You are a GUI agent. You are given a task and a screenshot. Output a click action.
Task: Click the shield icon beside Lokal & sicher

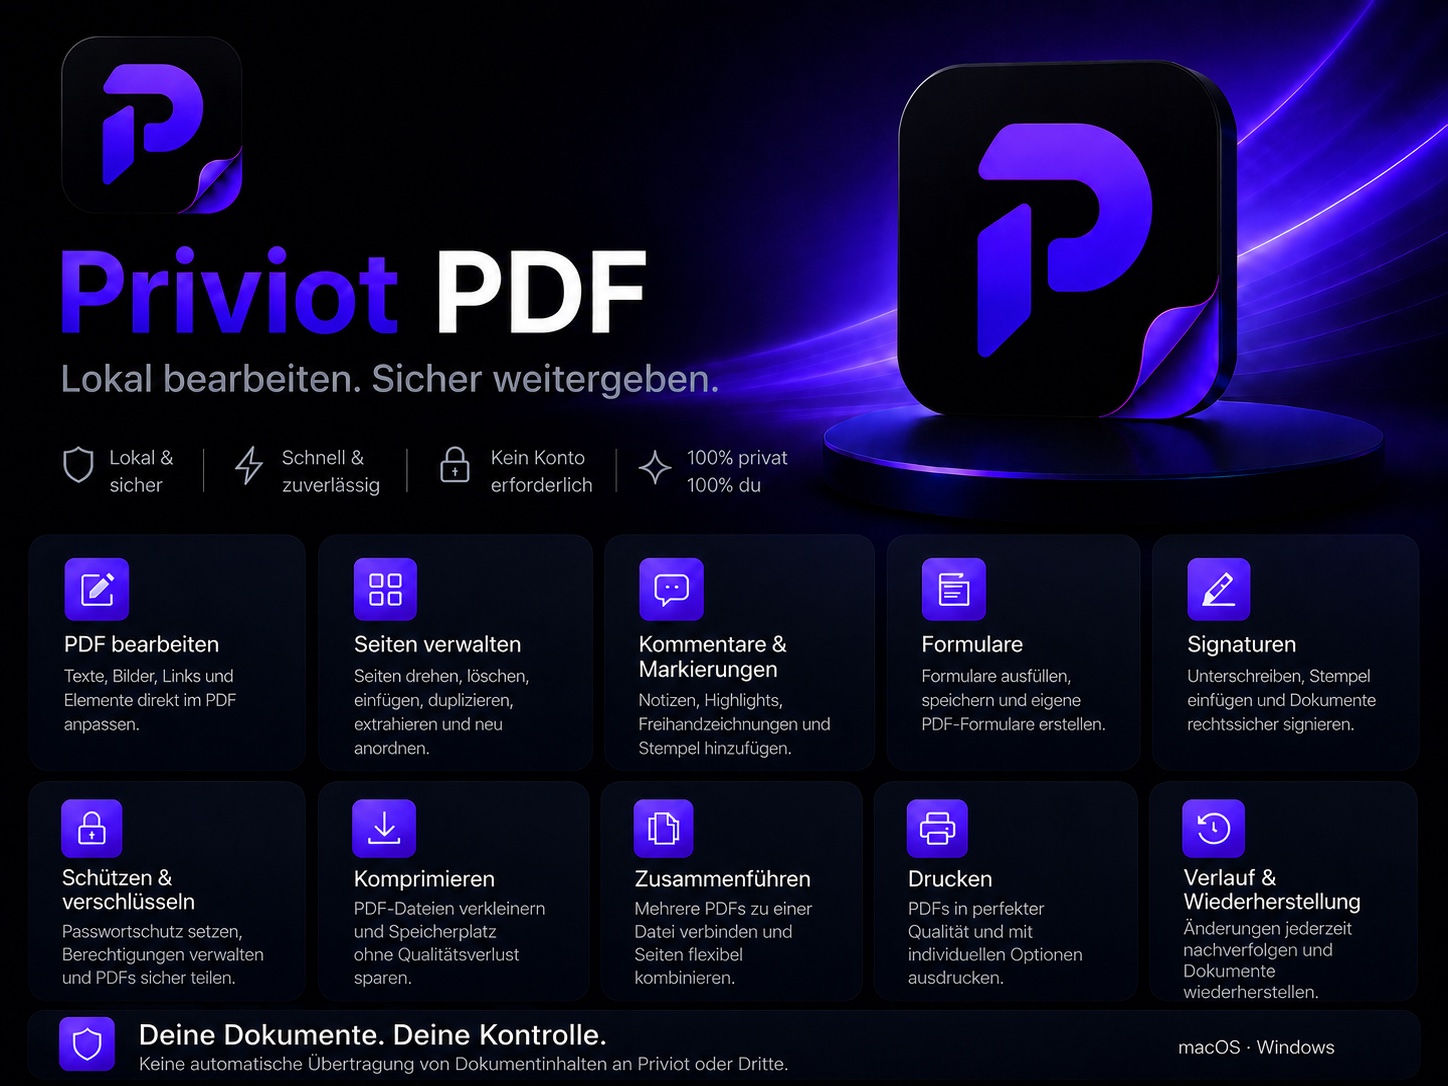coord(78,465)
